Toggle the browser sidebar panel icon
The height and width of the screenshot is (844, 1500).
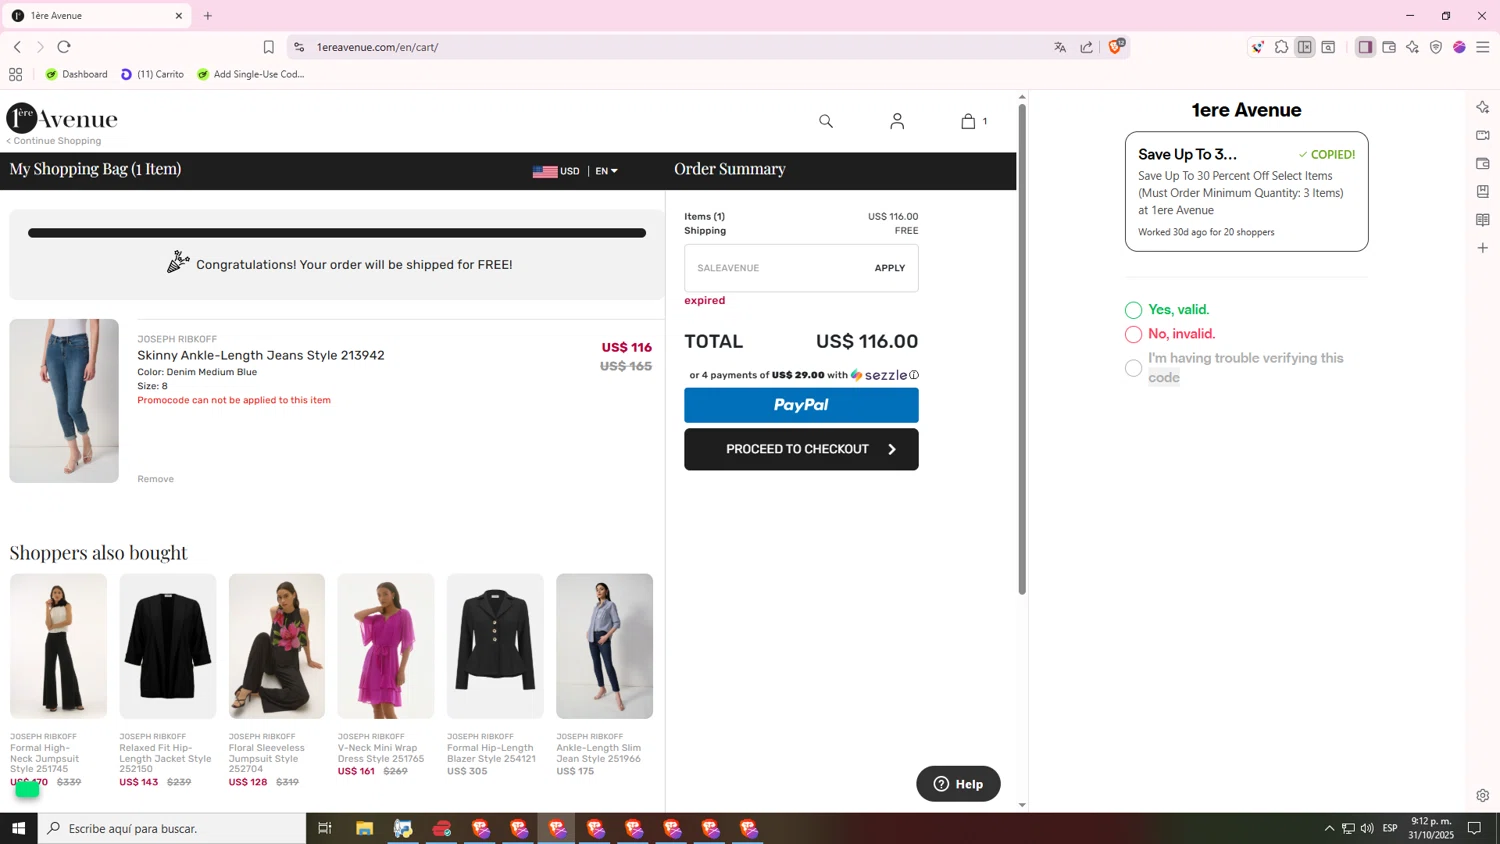click(1365, 47)
